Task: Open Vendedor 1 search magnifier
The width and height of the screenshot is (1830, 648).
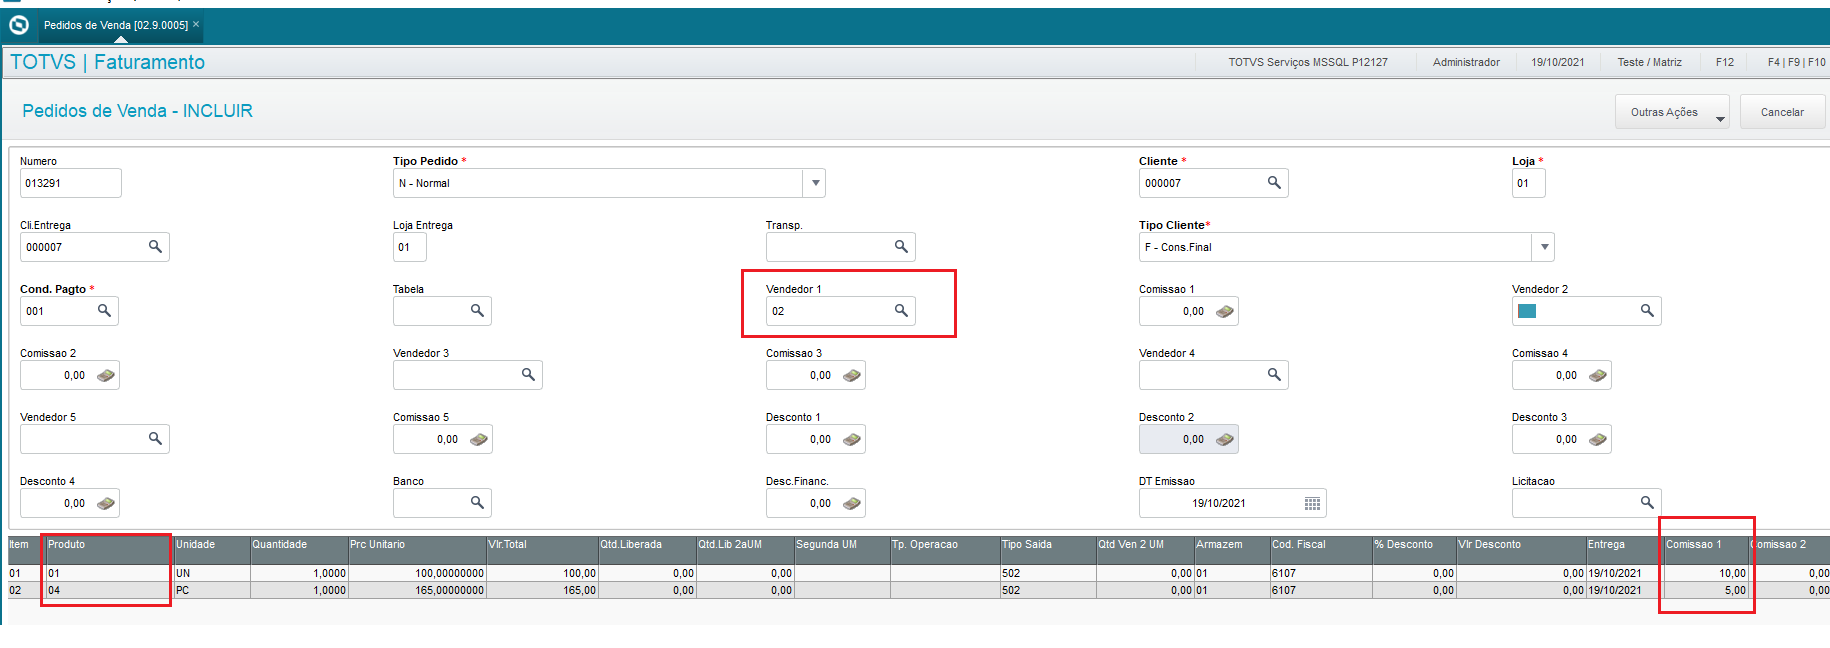Action: tap(901, 311)
